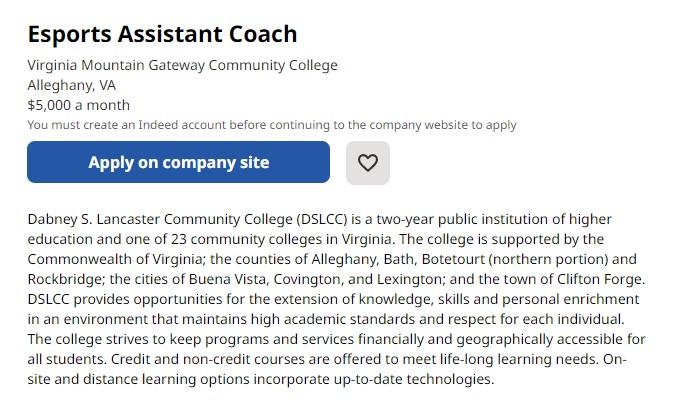Image resolution: width=682 pixels, height=400 pixels.
Task: Click the Apply on company site button
Action: pyautogui.click(x=178, y=163)
